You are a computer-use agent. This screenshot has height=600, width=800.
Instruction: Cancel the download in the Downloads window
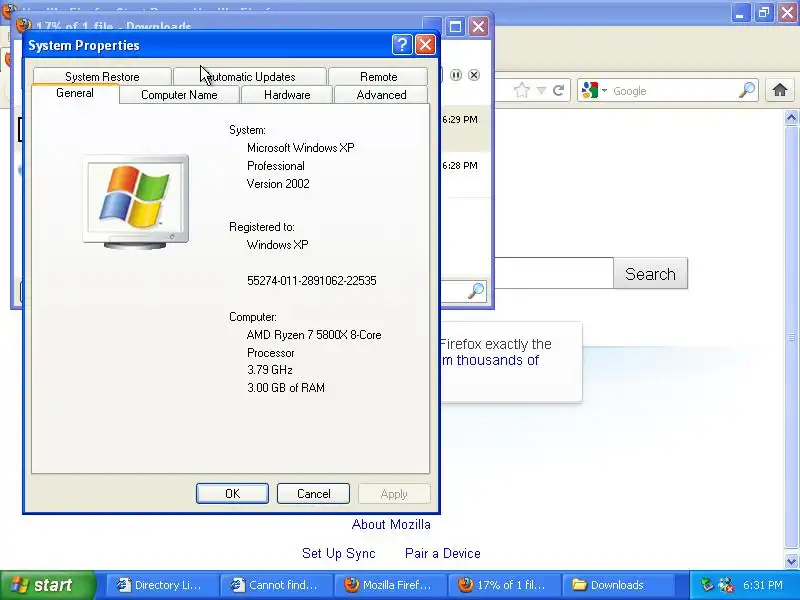(x=474, y=75)
